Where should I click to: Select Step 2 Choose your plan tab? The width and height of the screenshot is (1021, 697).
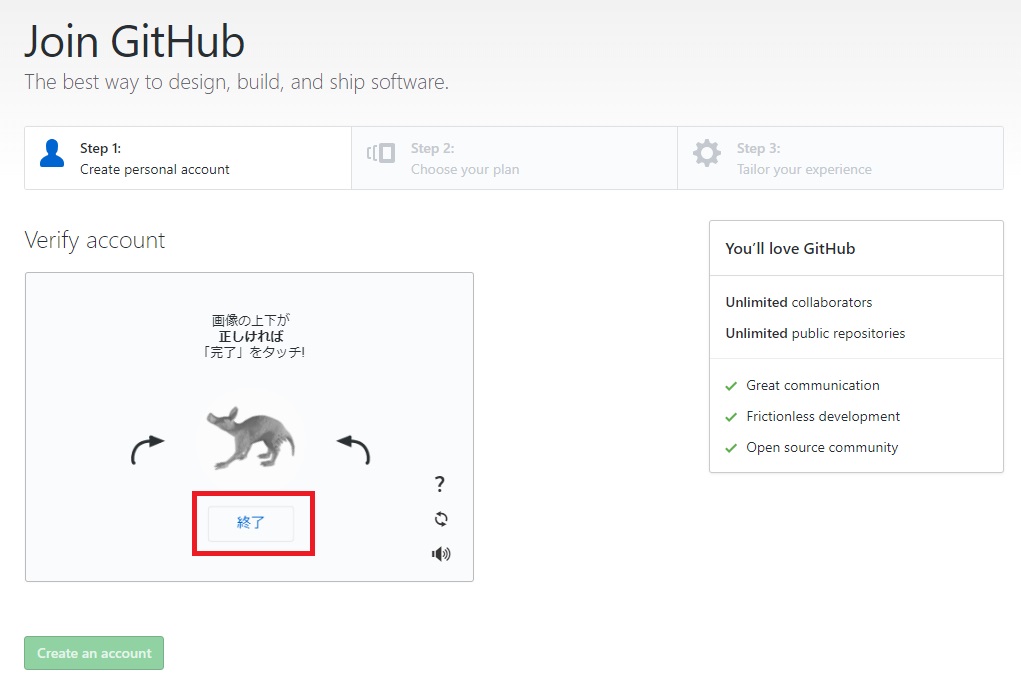click(514, 158)
